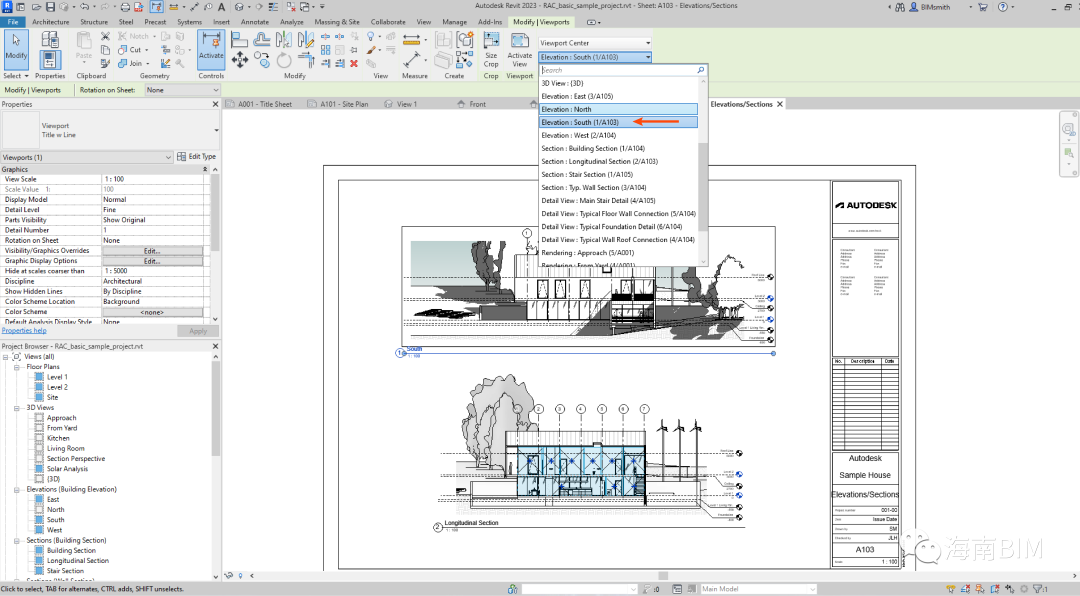Open the Main Model design options dropdown

[758, 589]
